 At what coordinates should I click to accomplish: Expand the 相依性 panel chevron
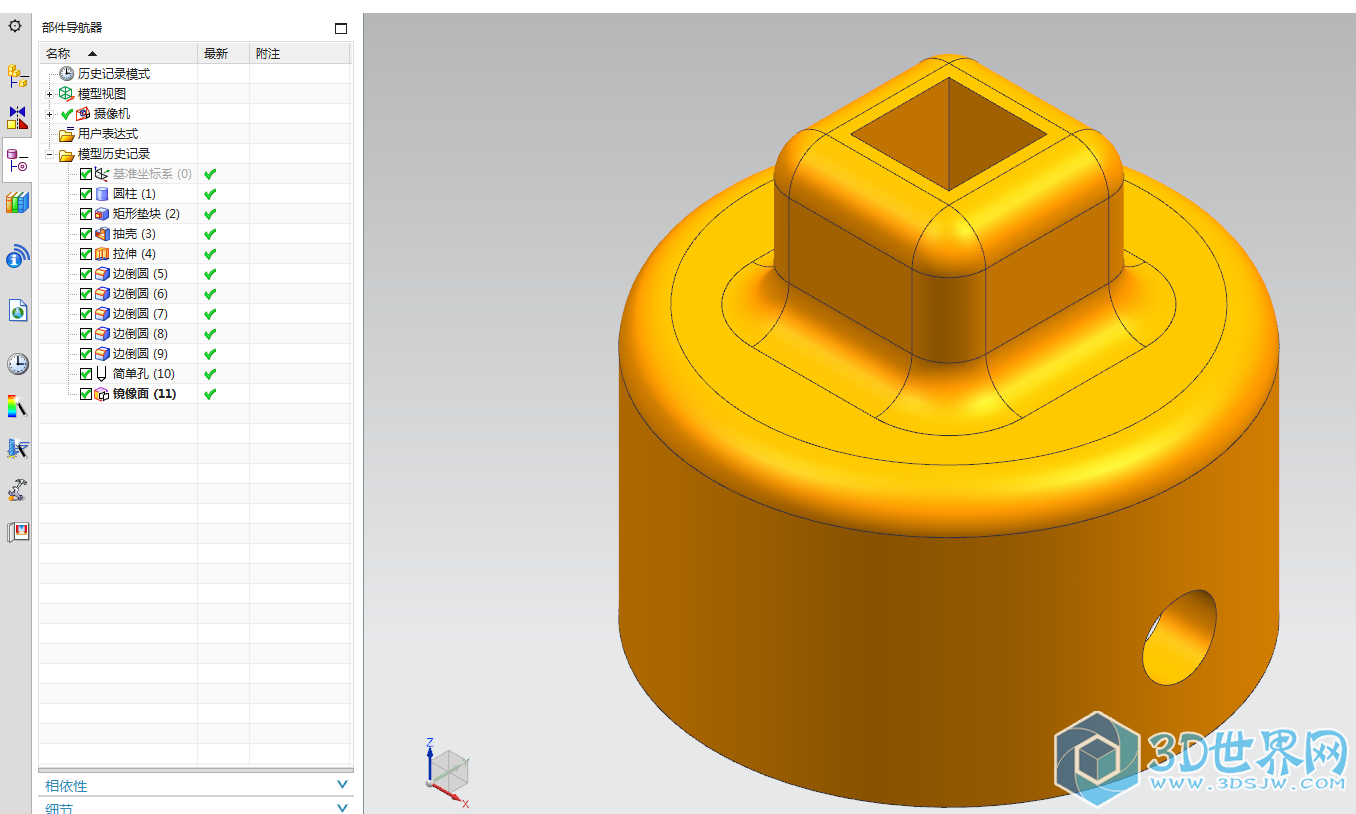click(x=343, y=786)
